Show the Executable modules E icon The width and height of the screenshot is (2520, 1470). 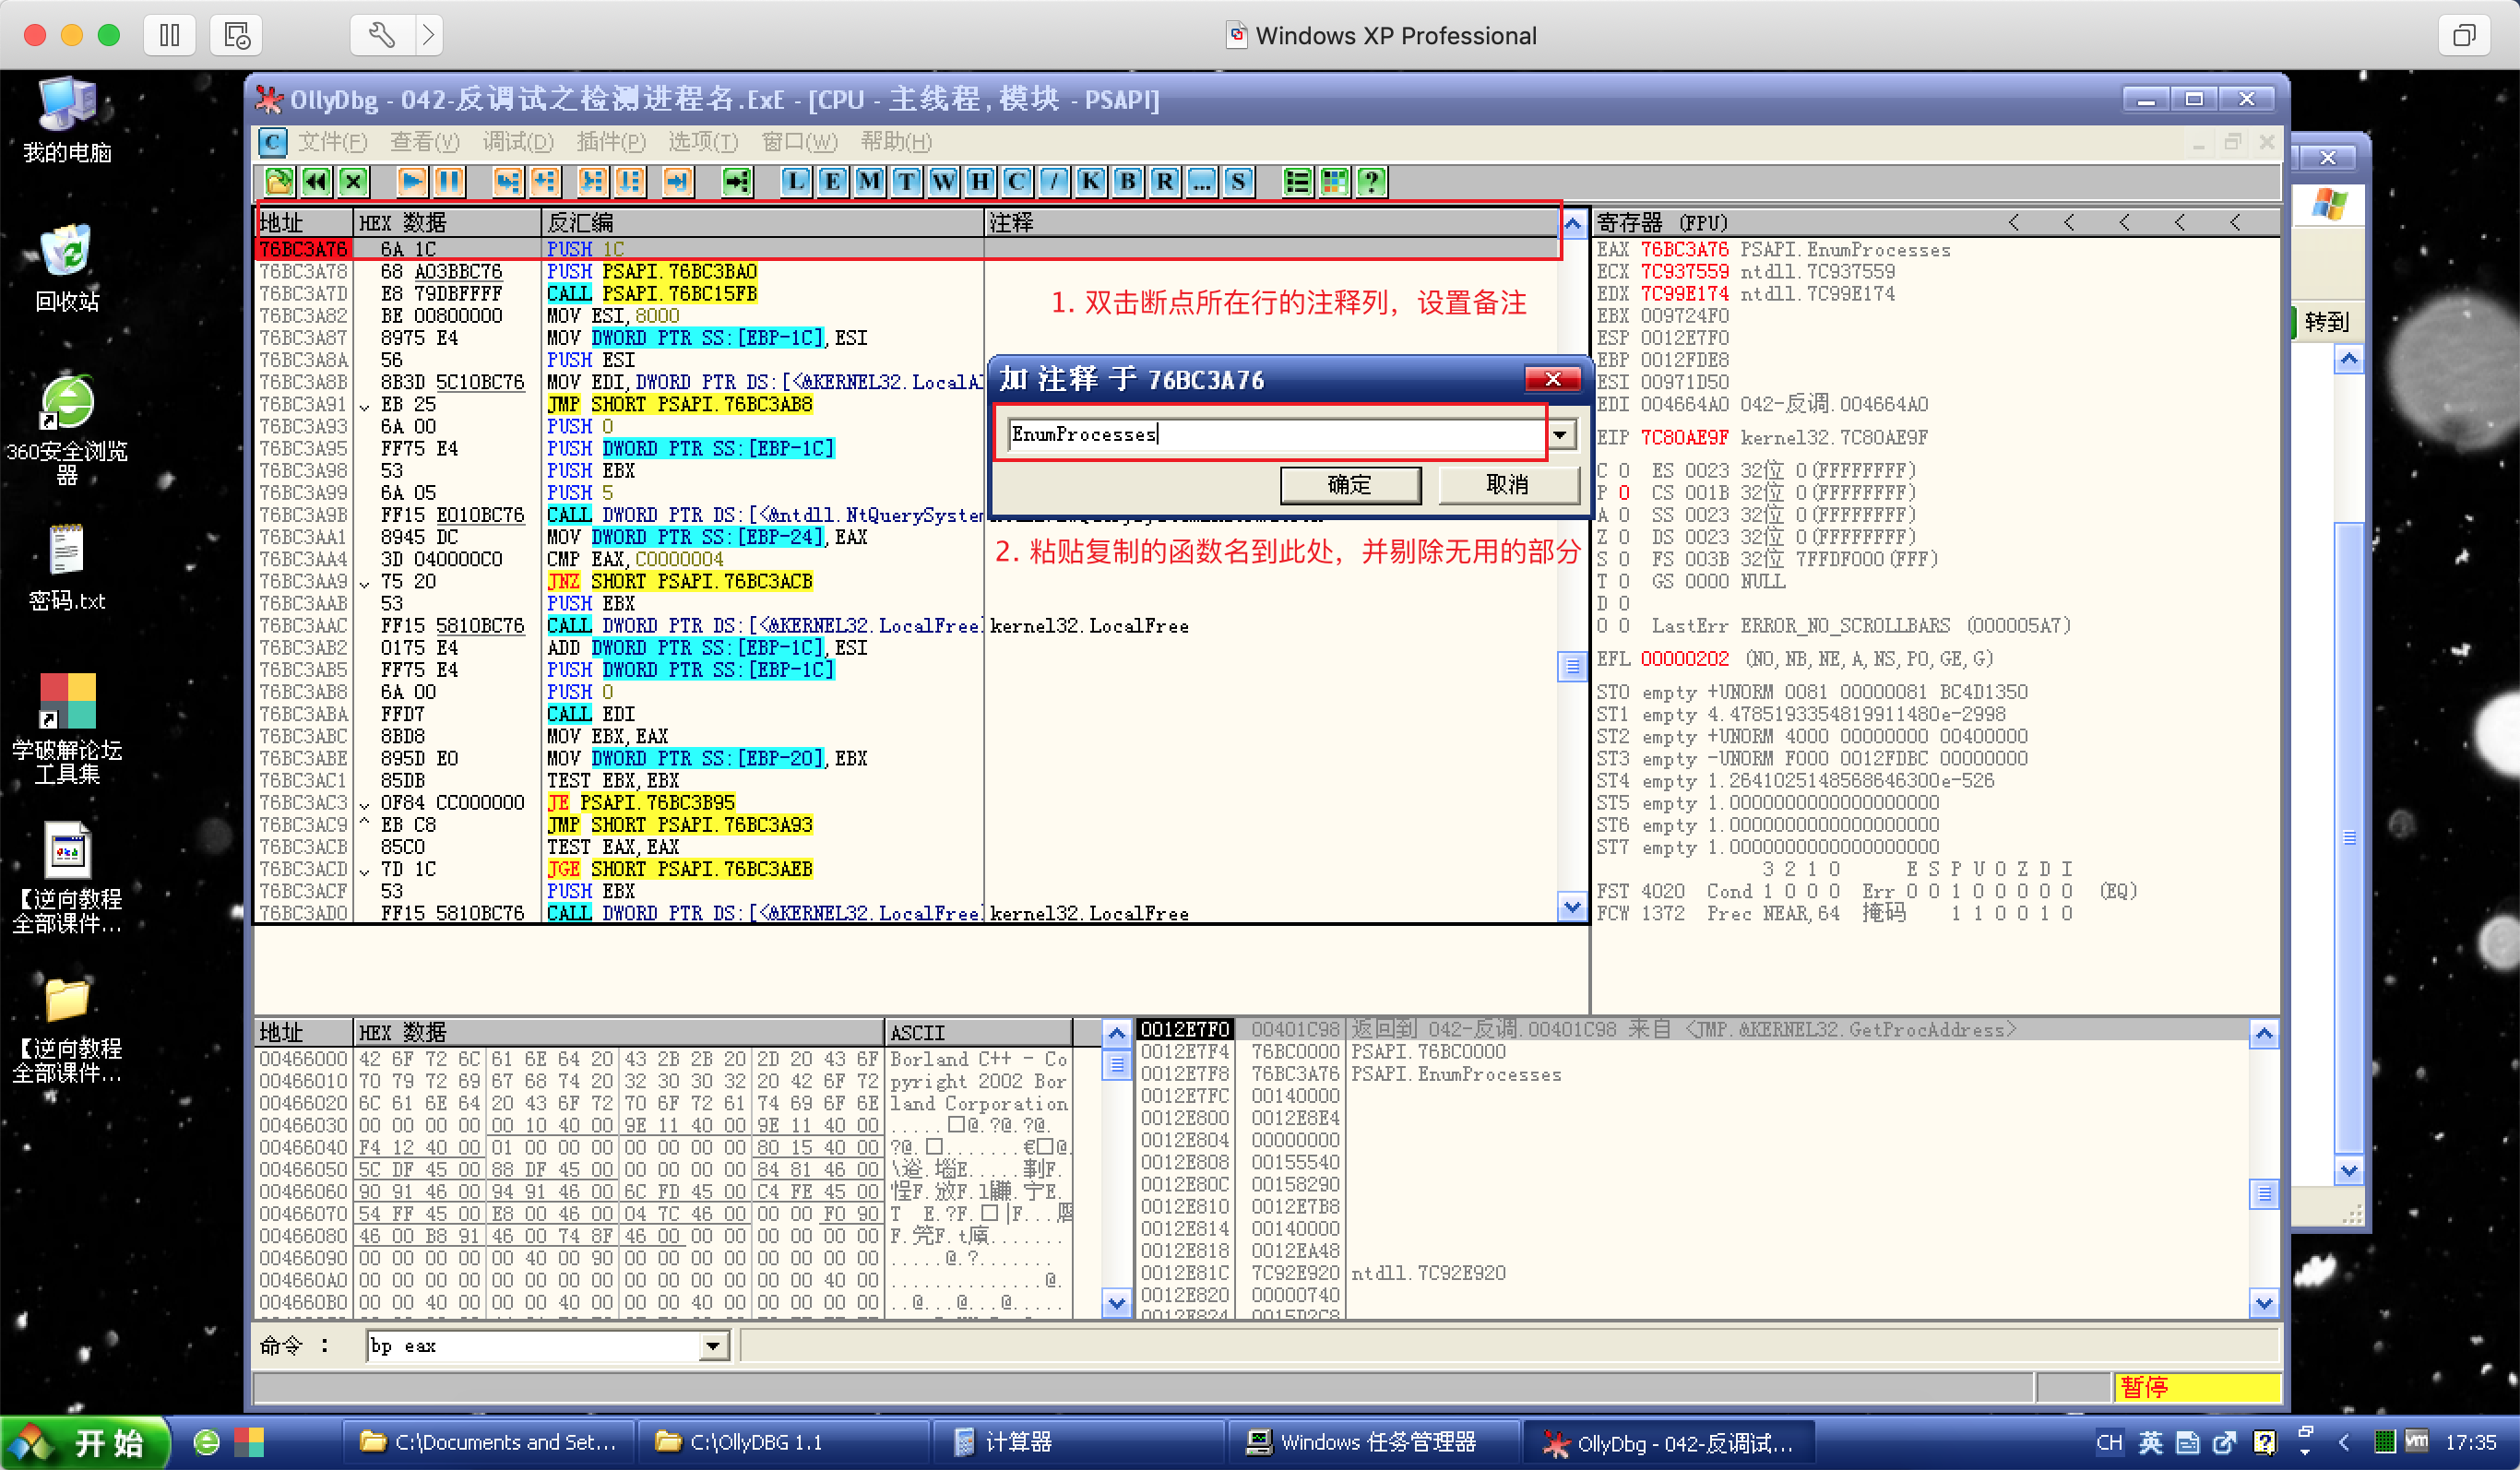[x=832, y=181]
